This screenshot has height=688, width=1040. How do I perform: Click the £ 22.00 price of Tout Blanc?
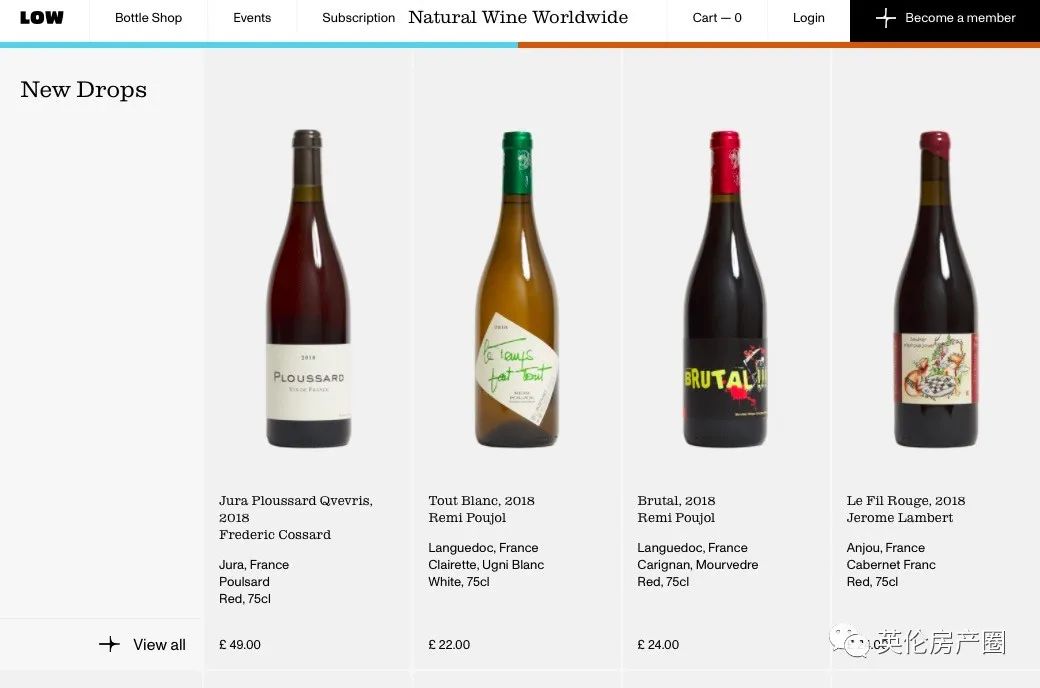(x=449, y=645)
